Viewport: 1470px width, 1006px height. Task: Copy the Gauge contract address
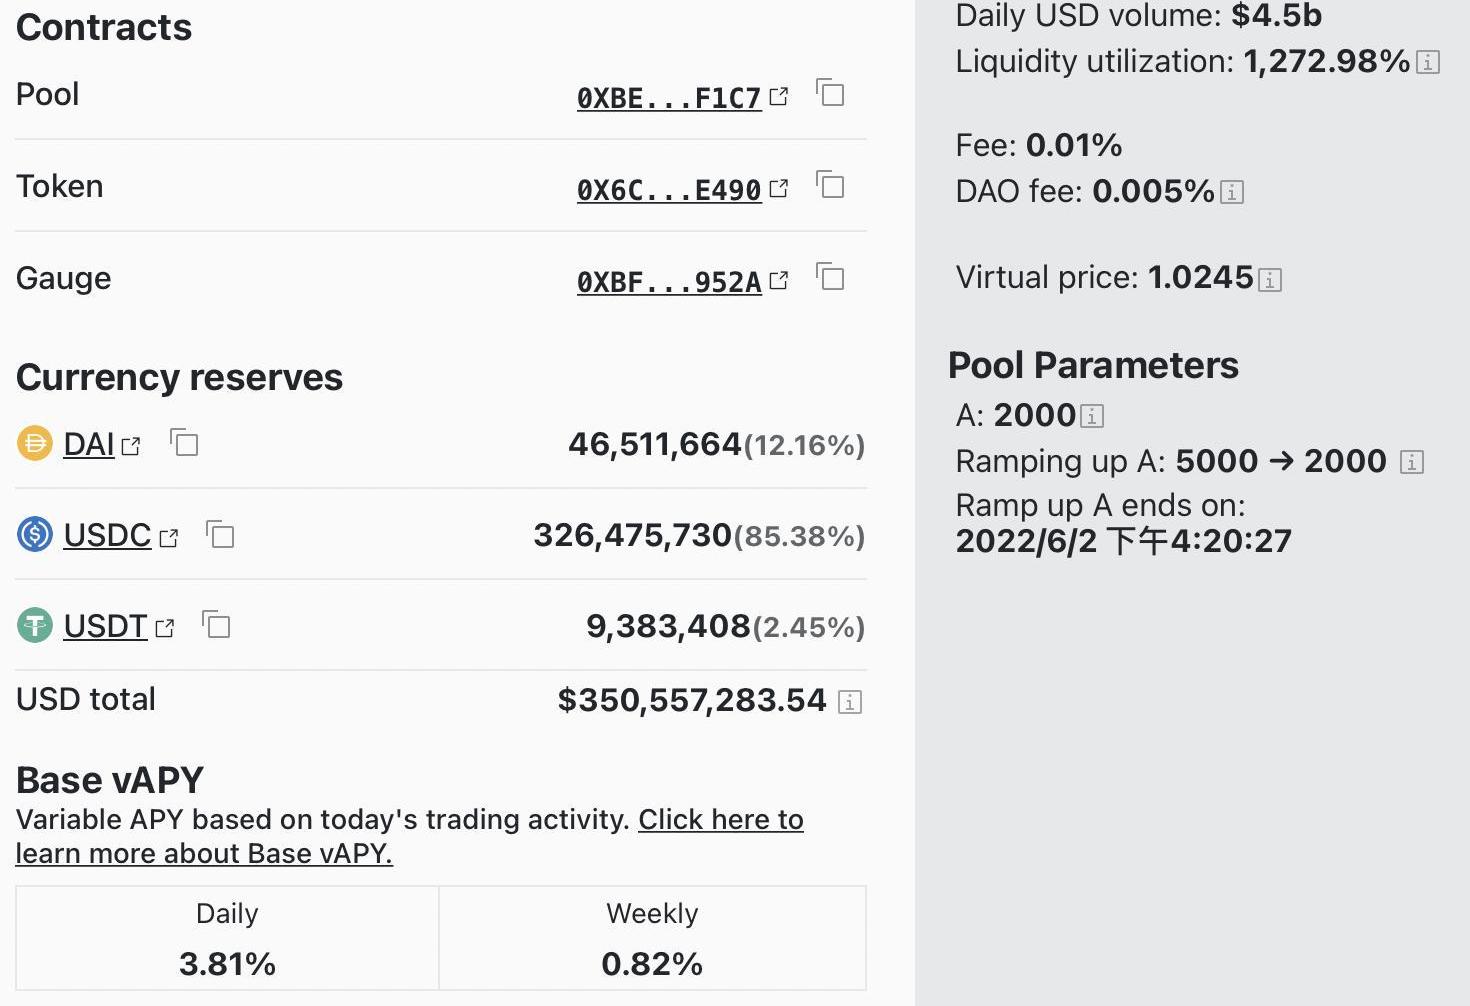coord(830,277)
